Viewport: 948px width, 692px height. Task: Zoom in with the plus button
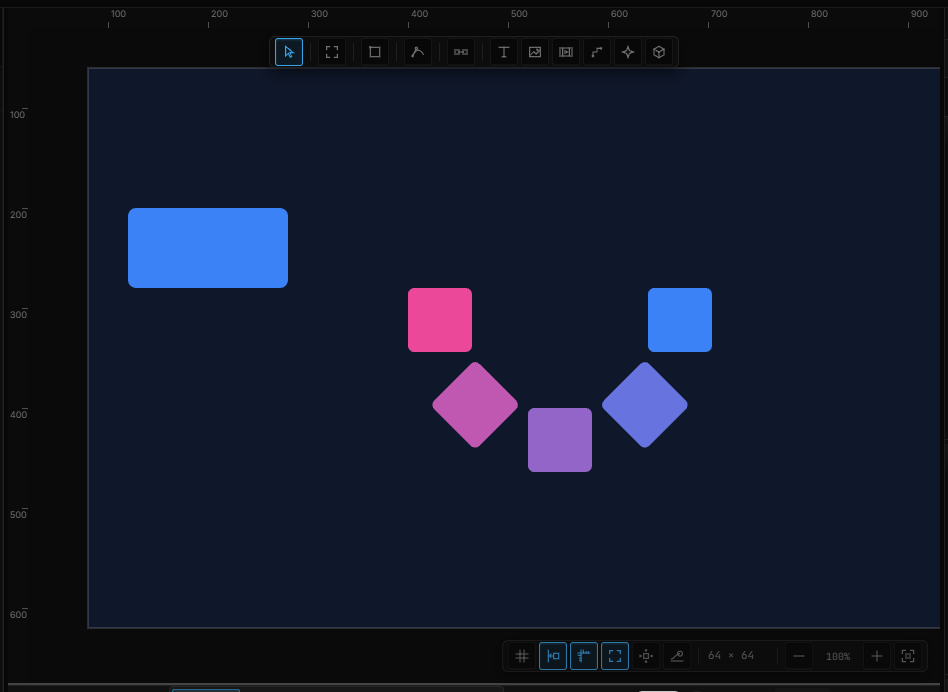tap(877, 656)
